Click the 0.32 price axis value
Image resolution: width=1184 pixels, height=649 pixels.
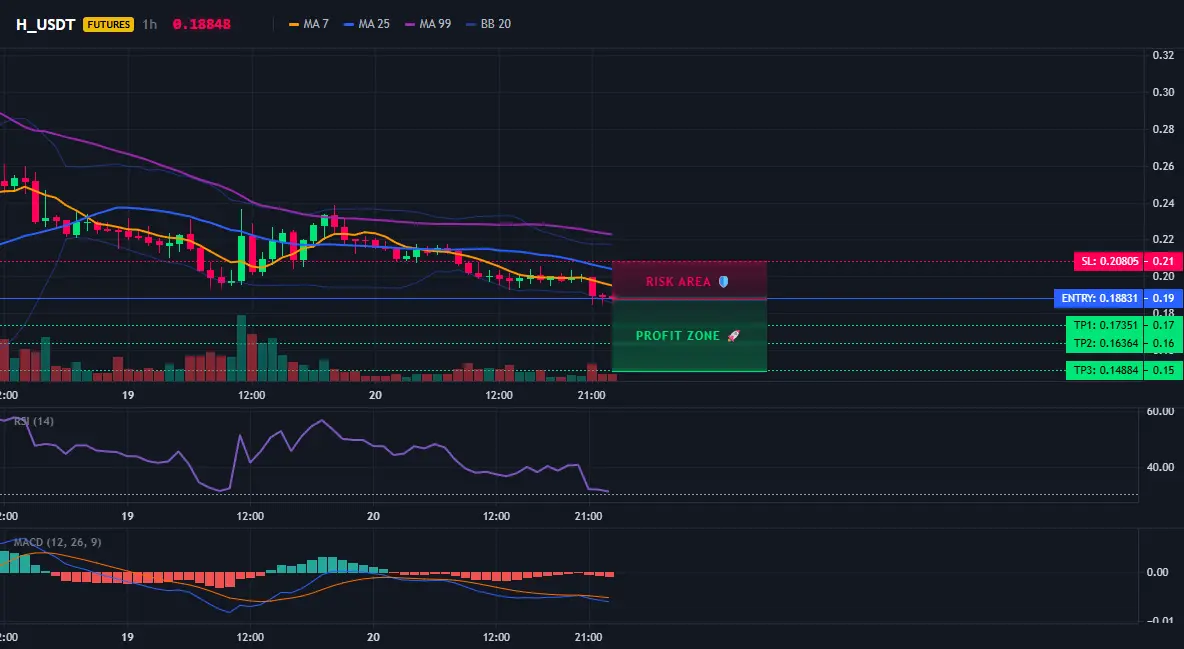1163,55
